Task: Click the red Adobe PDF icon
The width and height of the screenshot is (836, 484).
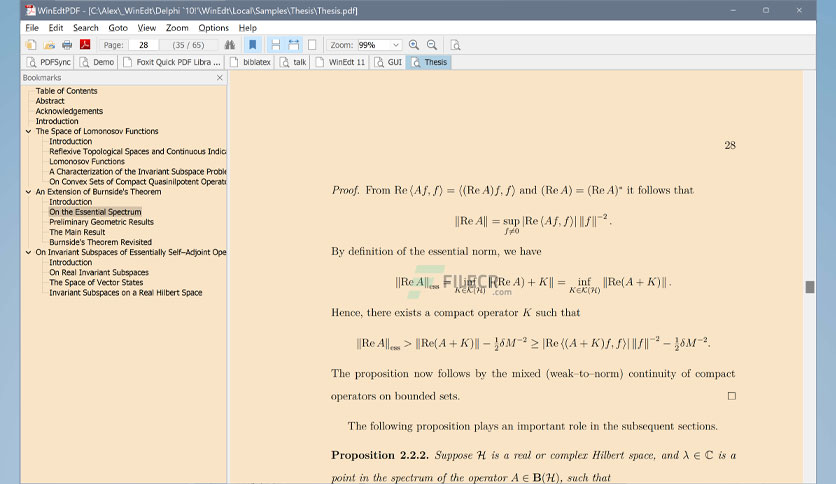Action: (85, 45)
